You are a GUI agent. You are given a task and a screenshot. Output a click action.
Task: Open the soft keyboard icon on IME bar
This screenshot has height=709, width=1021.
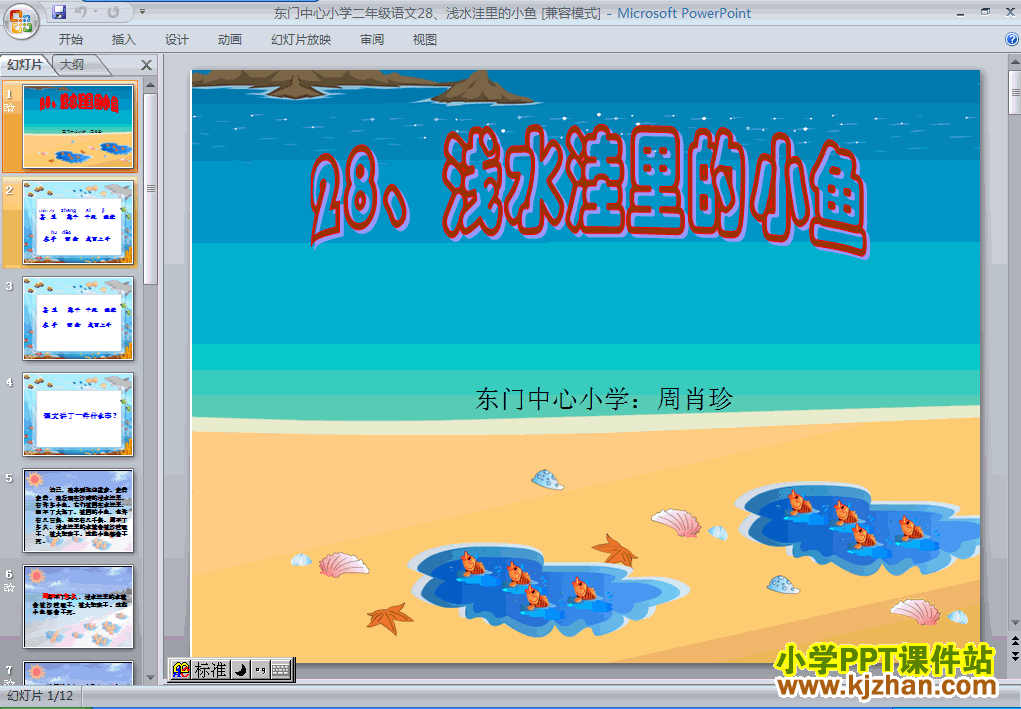coord(281,669)
